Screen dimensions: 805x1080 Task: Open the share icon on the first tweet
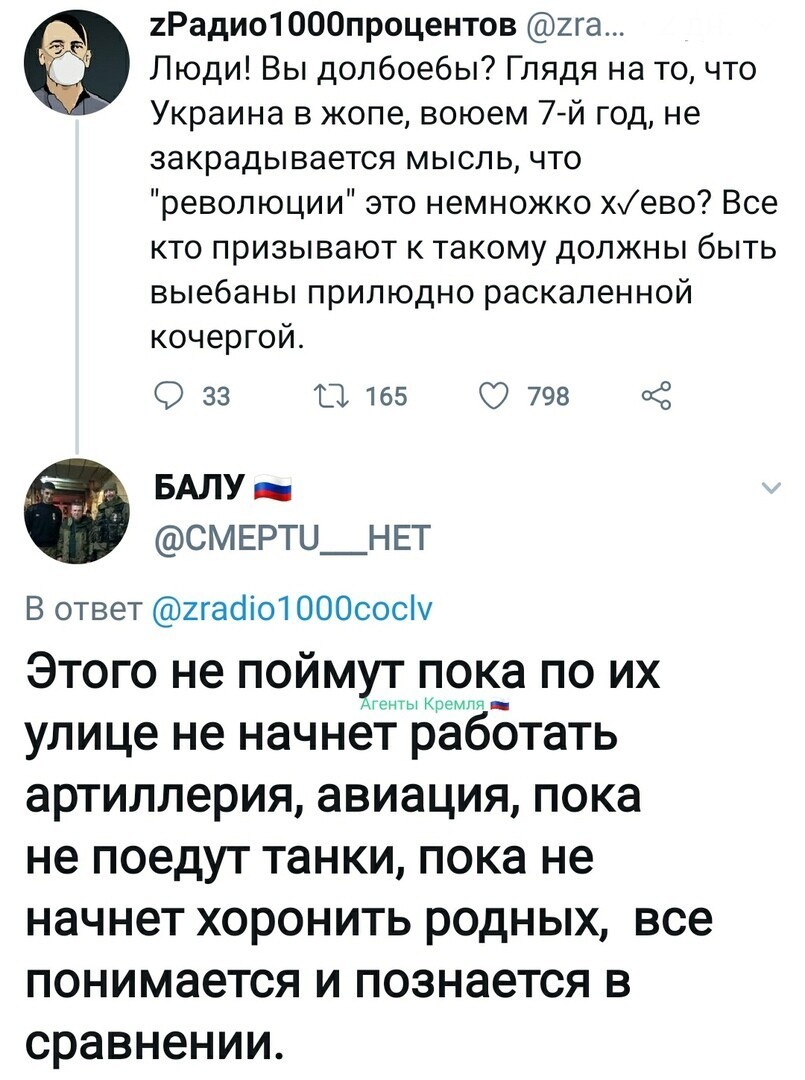click(655, 396)
